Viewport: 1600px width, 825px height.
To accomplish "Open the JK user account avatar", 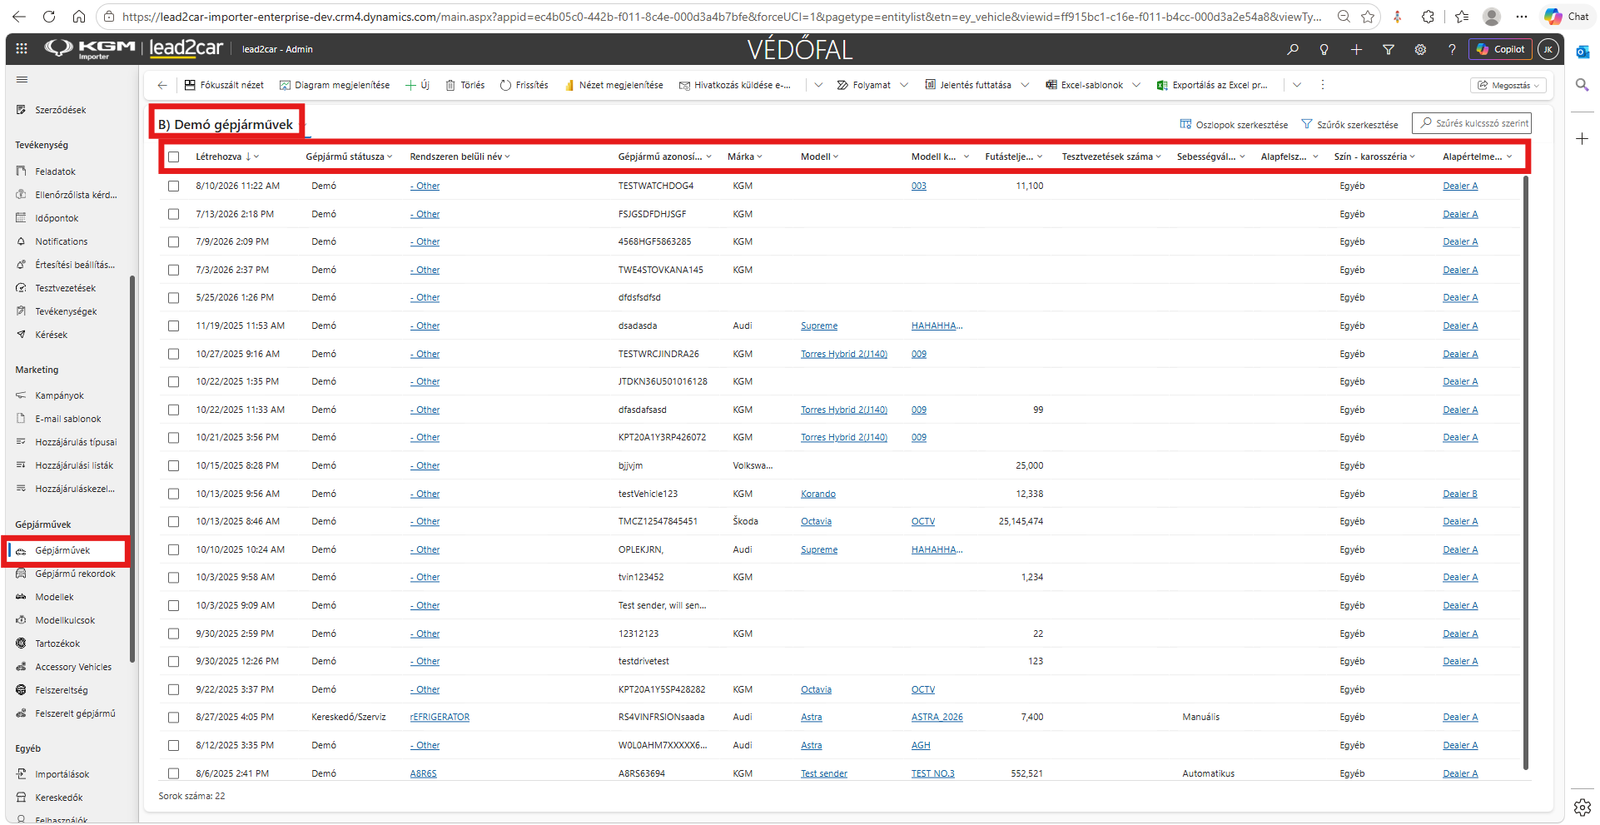I will point(1548,49).
